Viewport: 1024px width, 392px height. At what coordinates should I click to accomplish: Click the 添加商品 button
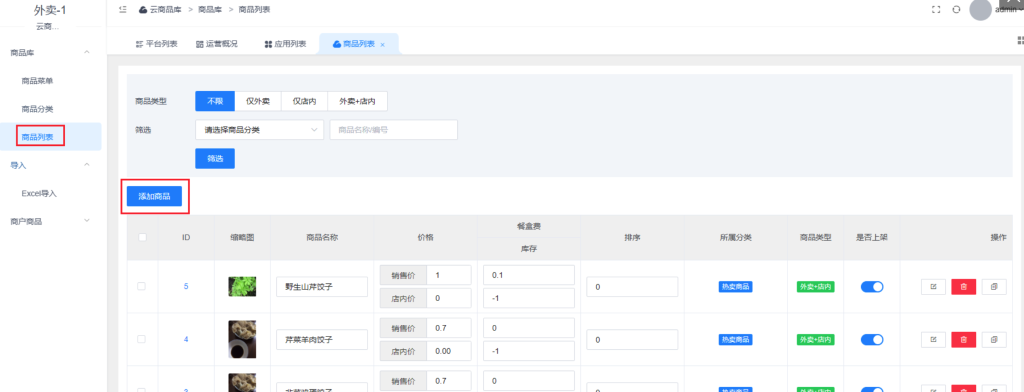pyautogui.click(x=154, y=196)
